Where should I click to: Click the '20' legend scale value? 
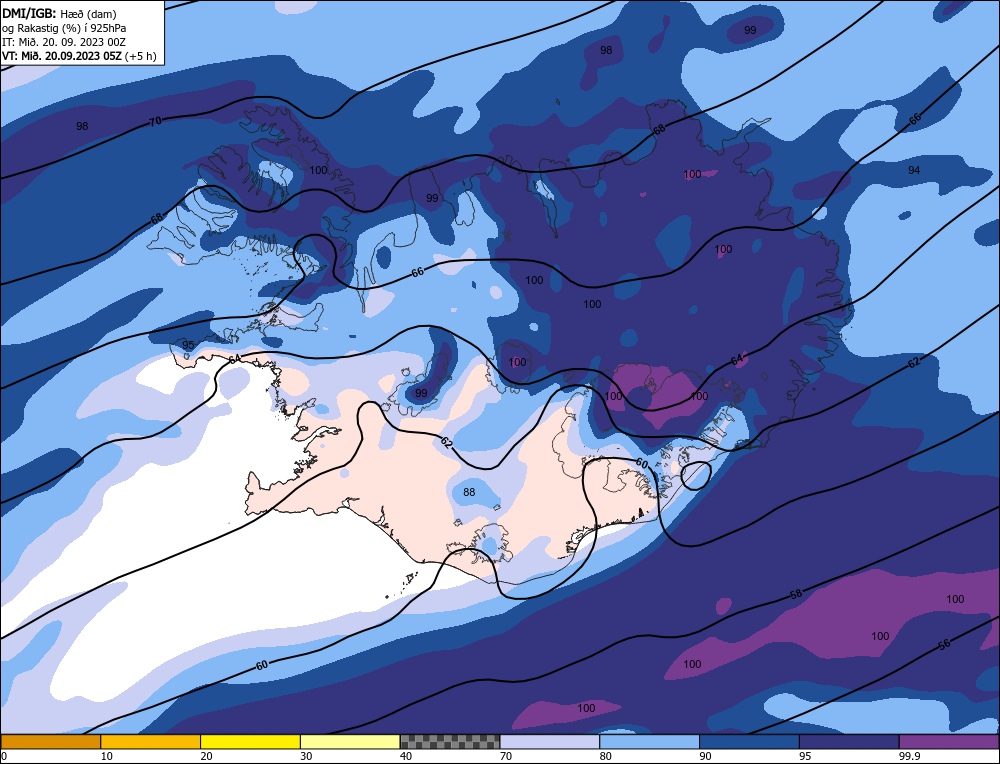tap(206, 756)
